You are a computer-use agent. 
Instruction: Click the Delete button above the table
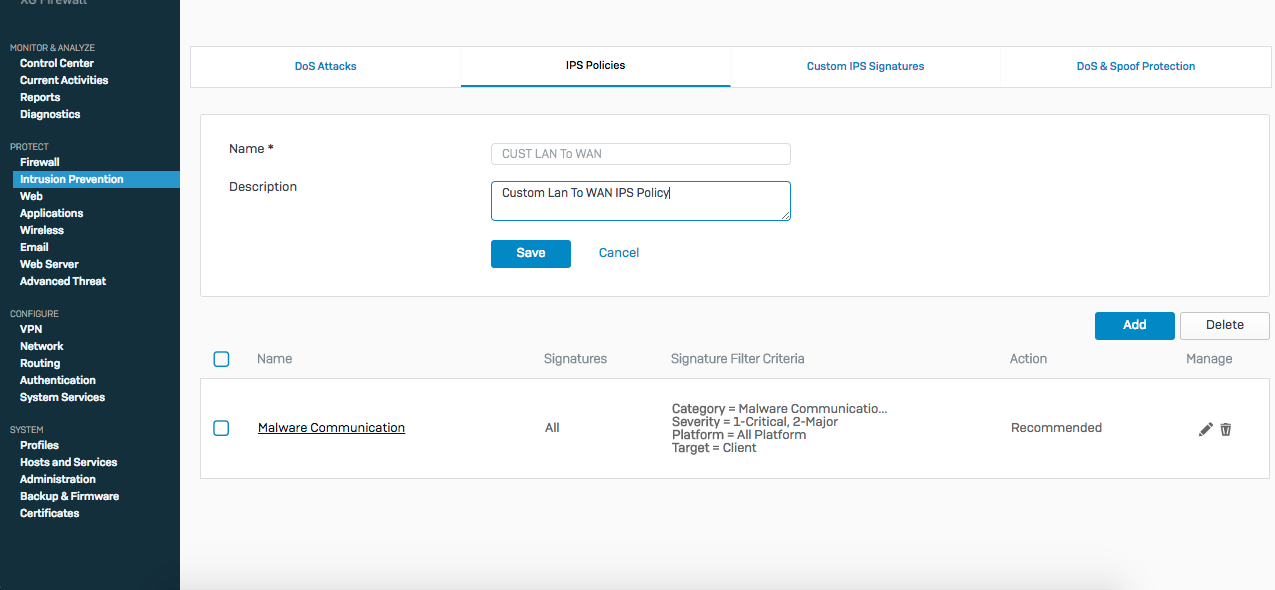pos(1225,325)
